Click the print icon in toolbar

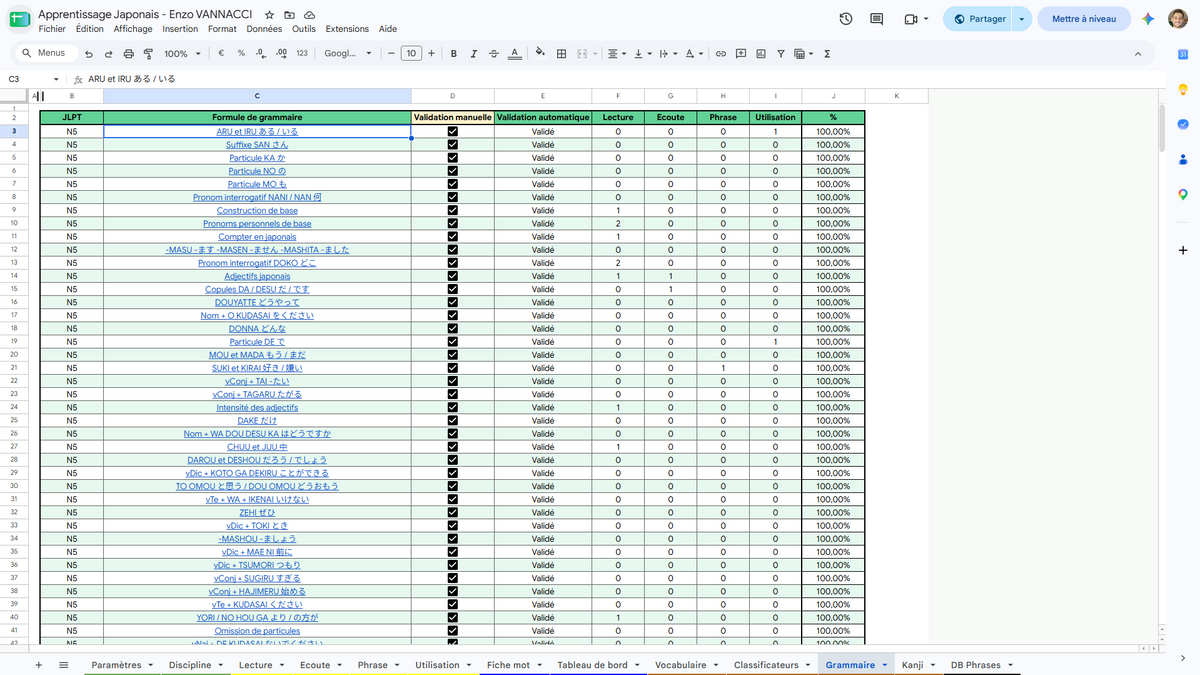click(129, 54)
